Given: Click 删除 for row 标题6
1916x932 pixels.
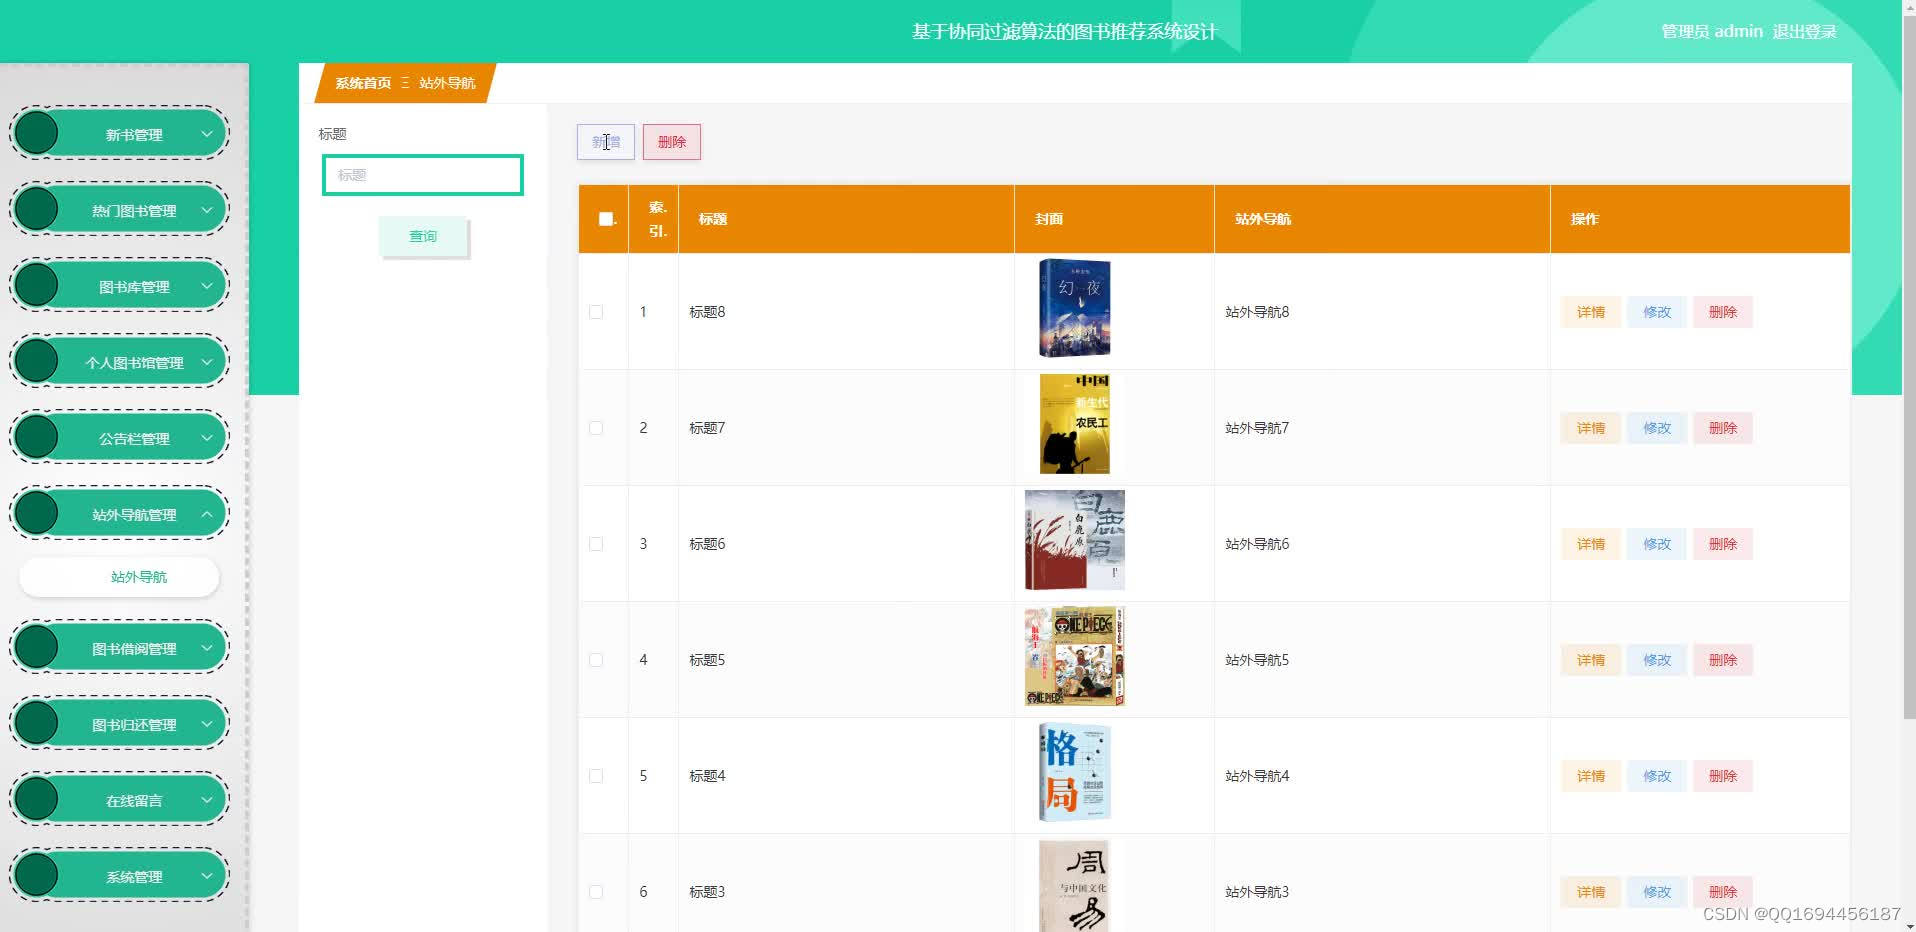Looking at the screenshot, I should 1723,544.
